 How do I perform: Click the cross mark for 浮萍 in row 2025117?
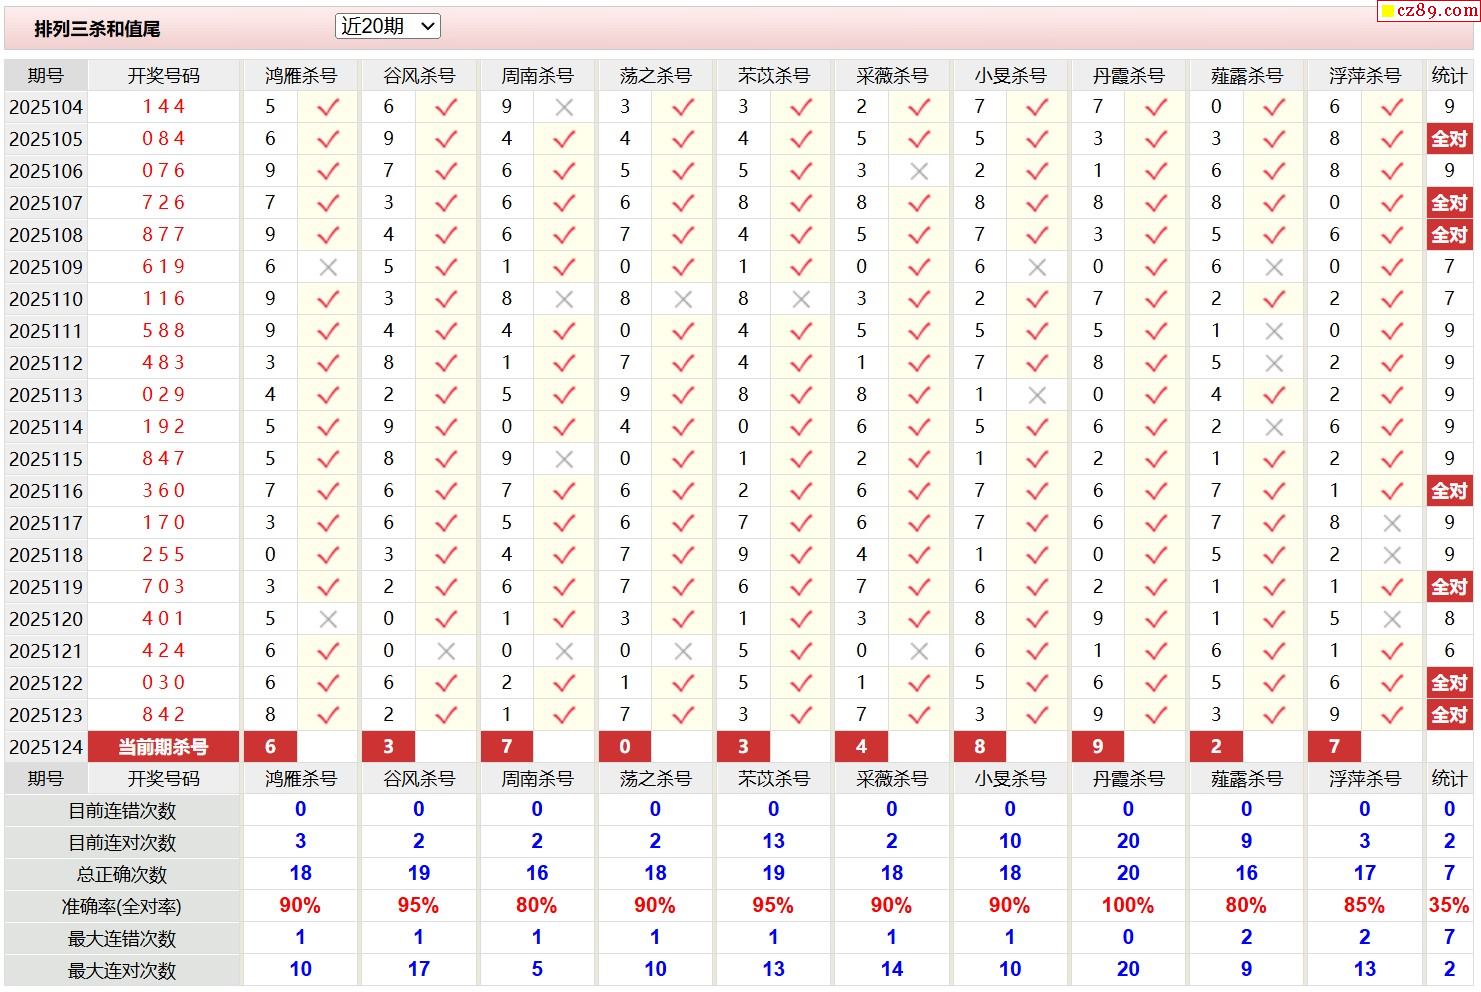pyautogui.click(x=1392, y=523)
